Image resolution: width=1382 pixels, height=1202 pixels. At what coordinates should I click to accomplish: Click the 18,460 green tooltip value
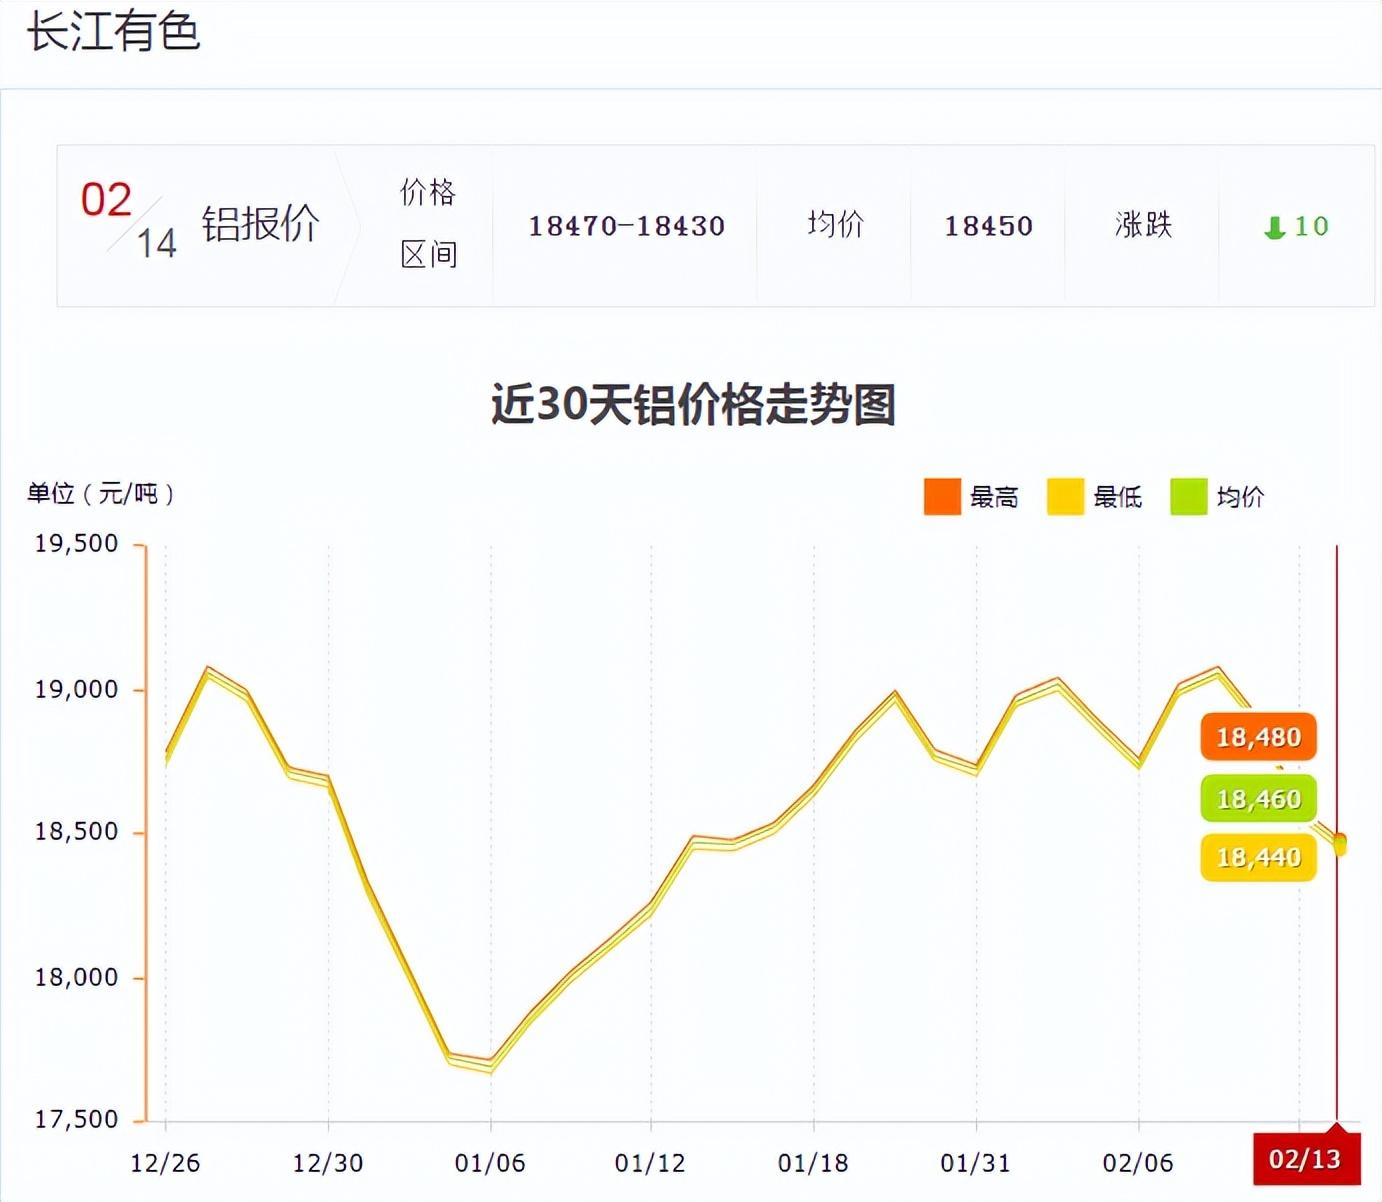click(1258, 799)
